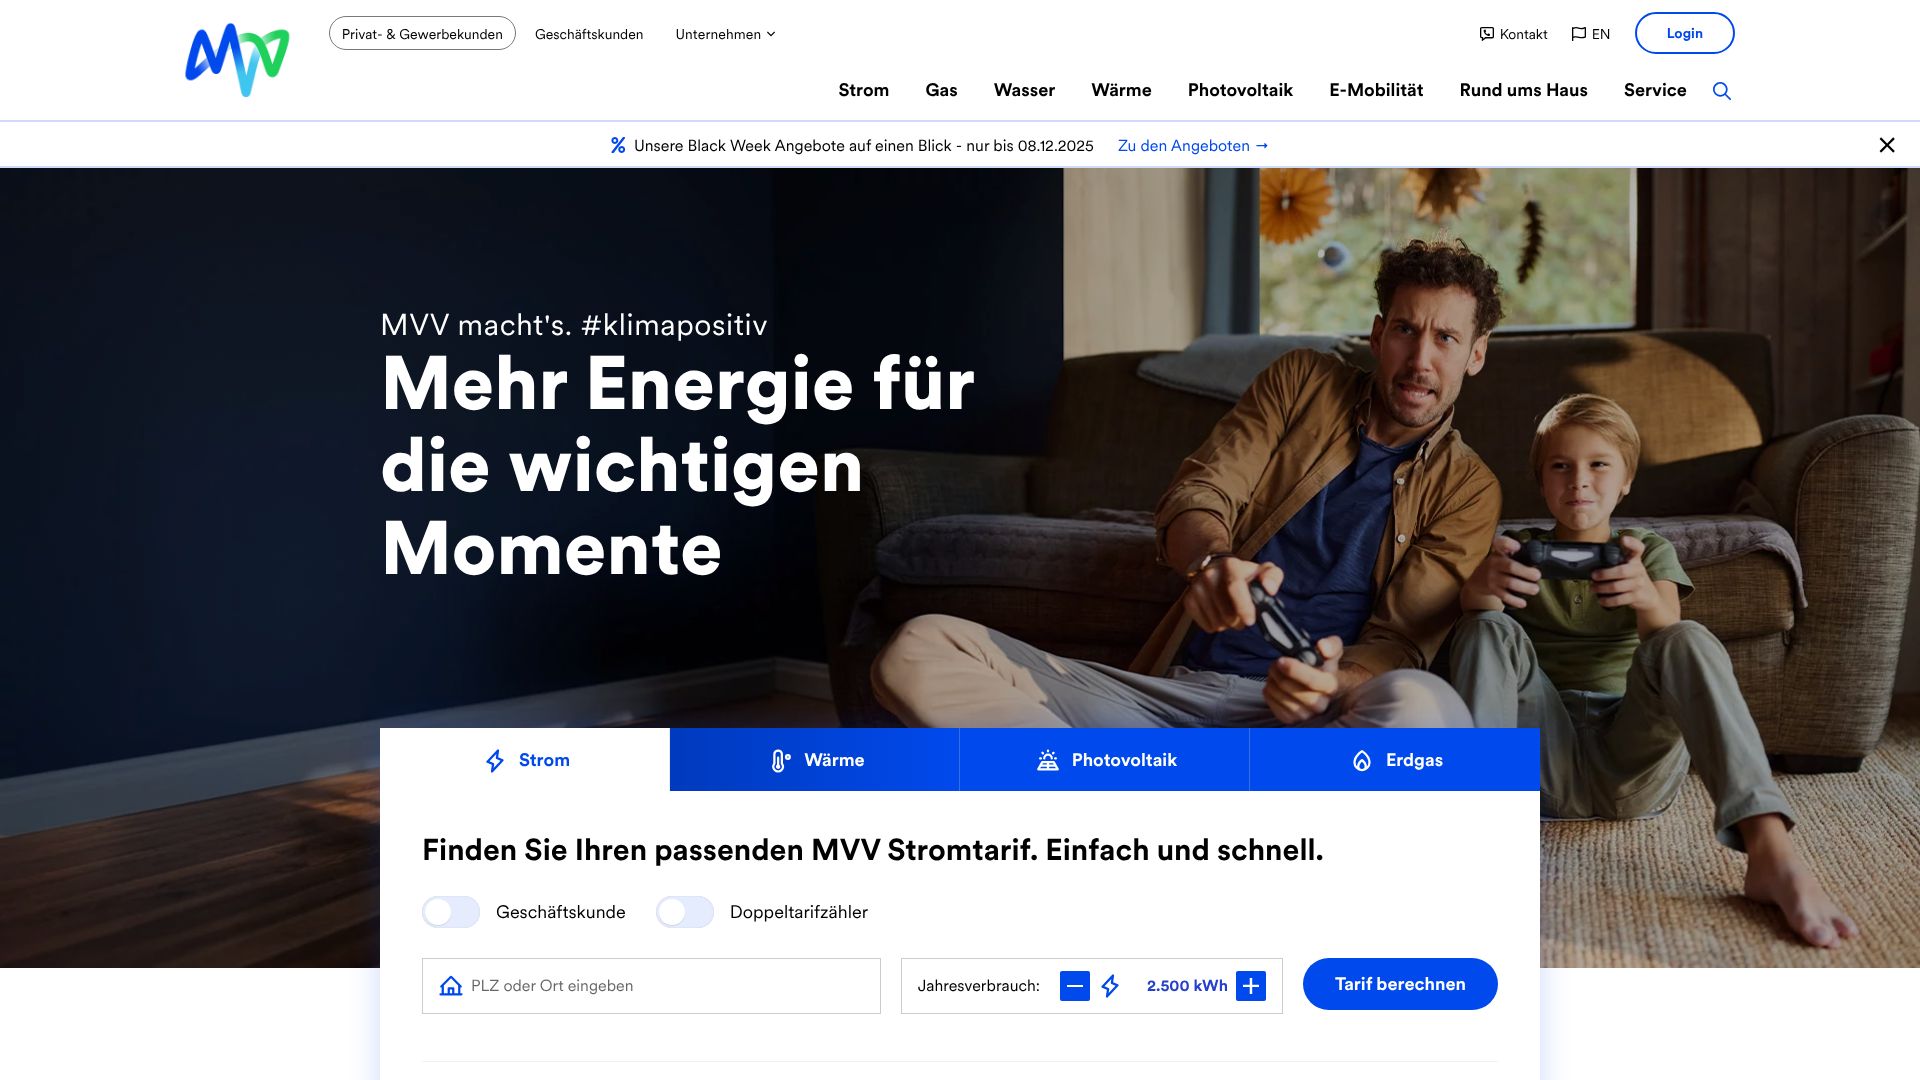This screenshot has height=1080, width=1920.
Task: Click the Tarif berechnen button
Action: click(1400, 984)
